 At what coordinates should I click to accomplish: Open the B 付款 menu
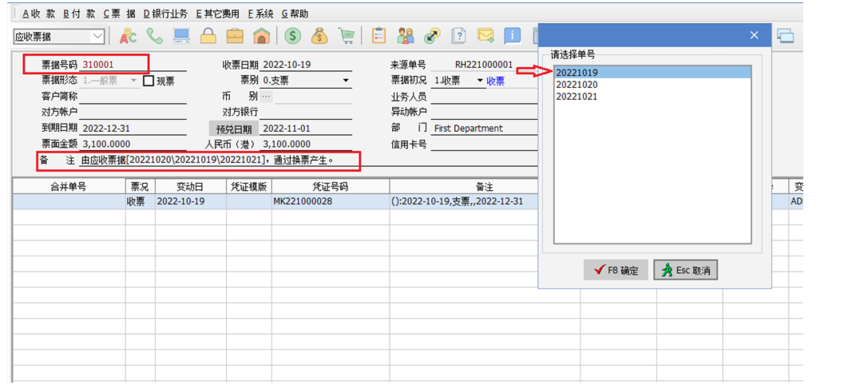point(79,14)
